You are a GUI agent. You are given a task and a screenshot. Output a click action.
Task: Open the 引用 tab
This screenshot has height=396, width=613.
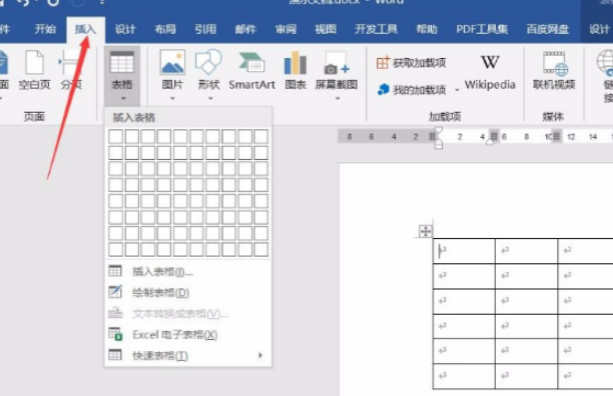(x=205, y=29)
